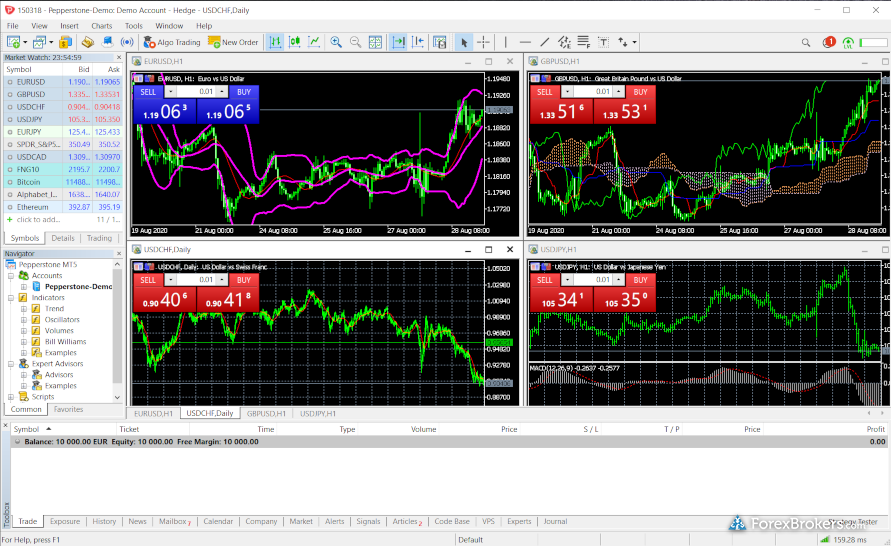Viewport: 891px width, 546px height.
Task: Increase volume on USDCHF one-click panel
Action: pyautogui.click(x=222, y=280)
